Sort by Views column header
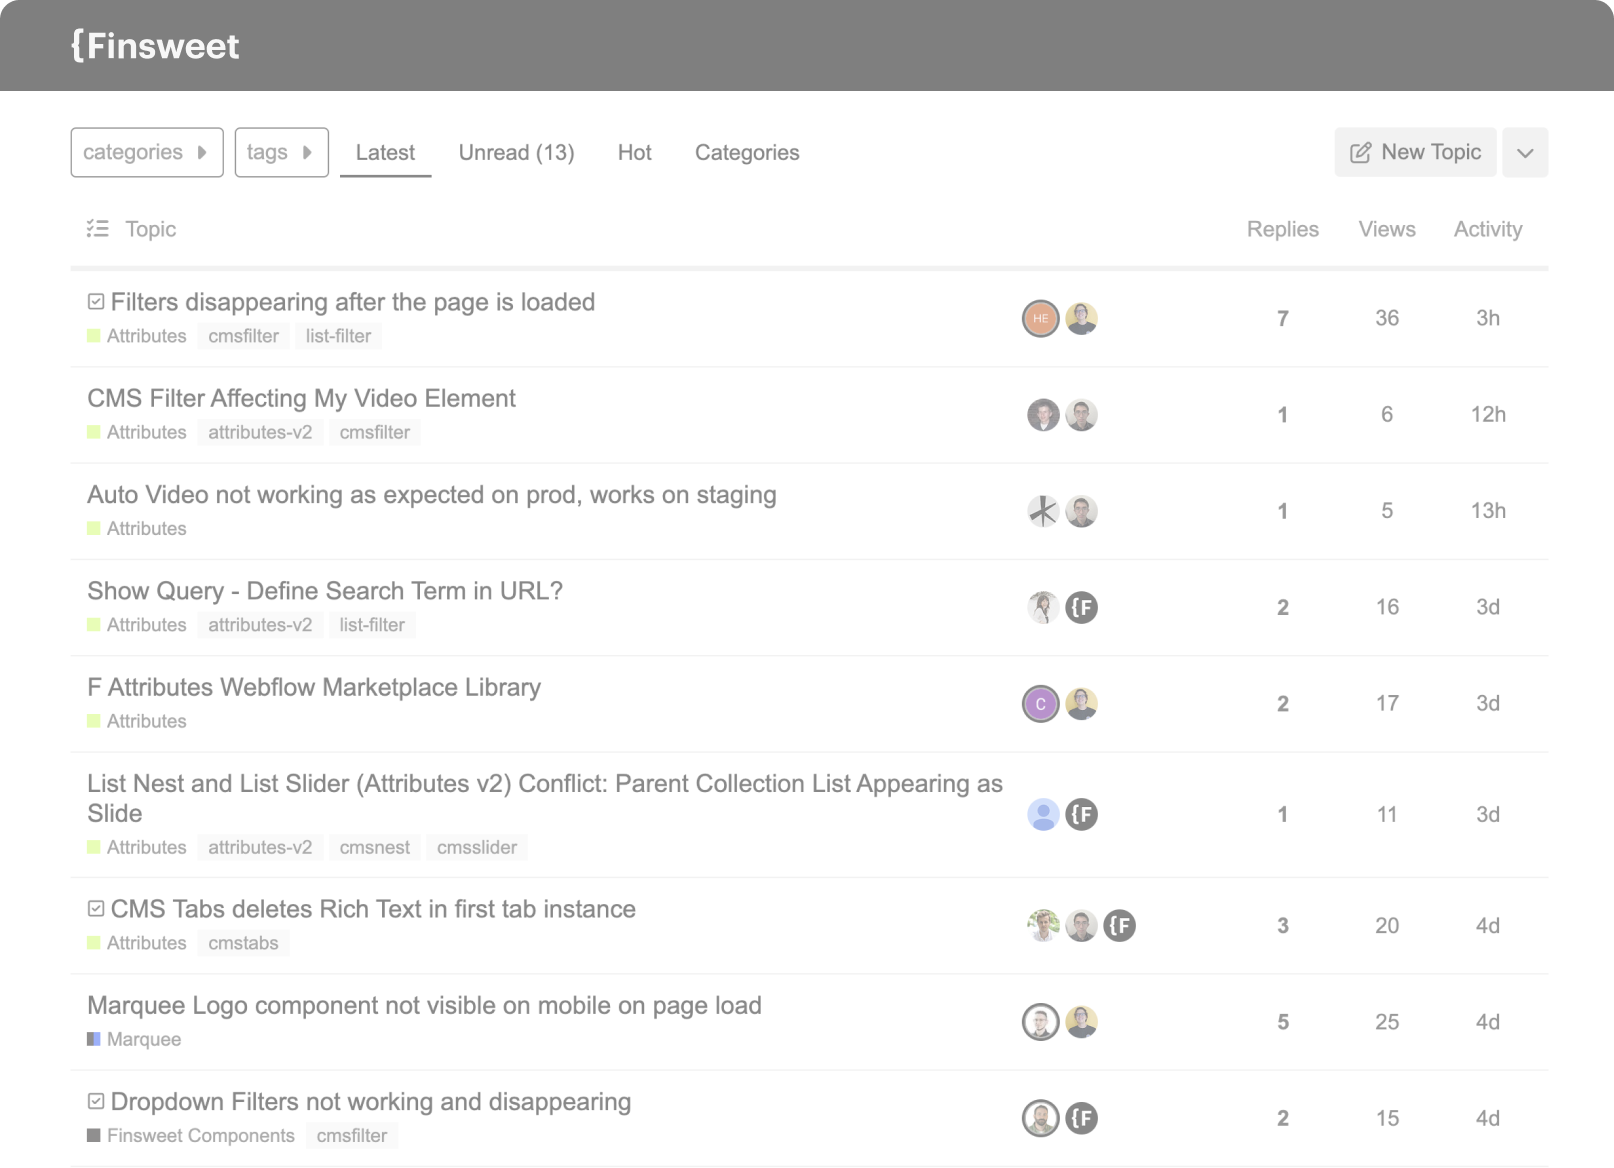This screenshot has height=1168, width=1614. coord(1386,229)
